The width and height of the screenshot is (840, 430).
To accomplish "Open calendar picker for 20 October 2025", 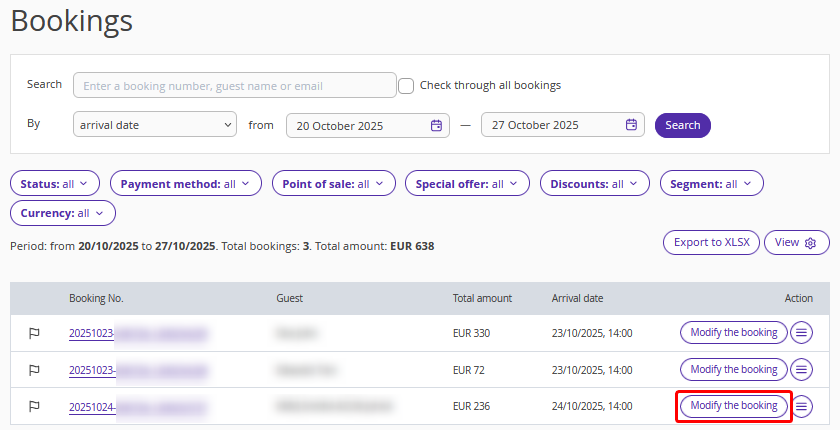I will [x=436, y=125].
